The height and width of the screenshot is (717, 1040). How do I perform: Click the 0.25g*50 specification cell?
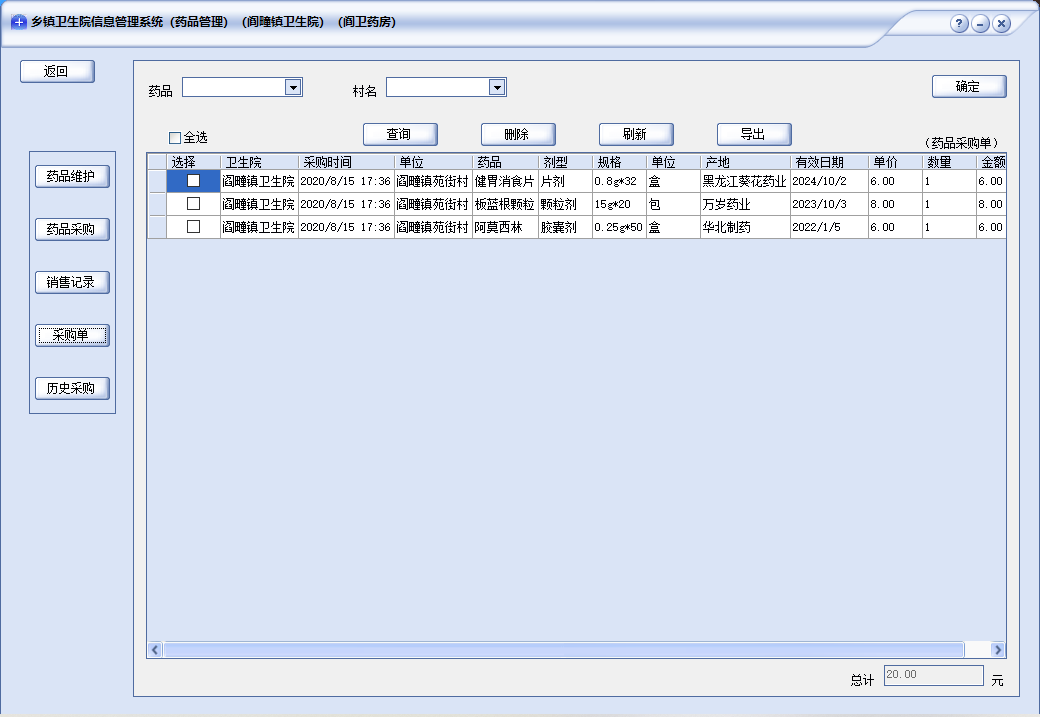[619, 227]
